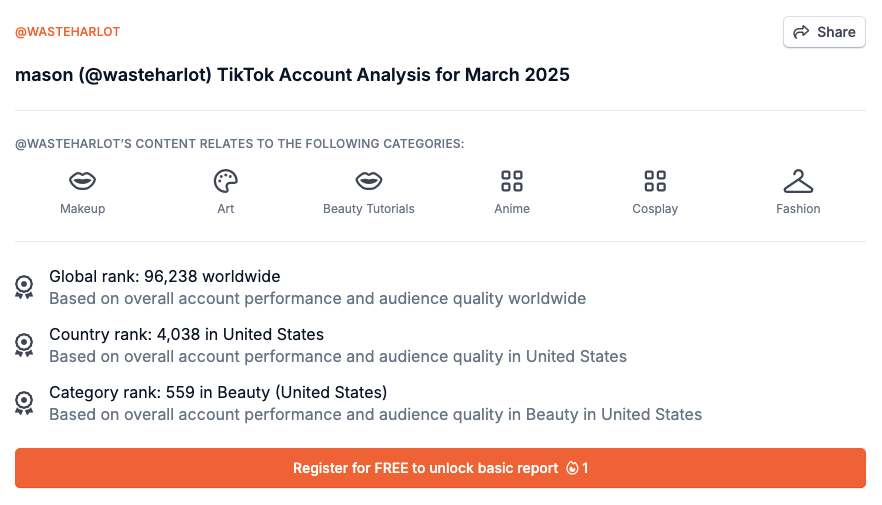The height and width of the screenshot is (505, 882).
Task: Click the medal icon beside Global rank
Action: pos(25,287)
